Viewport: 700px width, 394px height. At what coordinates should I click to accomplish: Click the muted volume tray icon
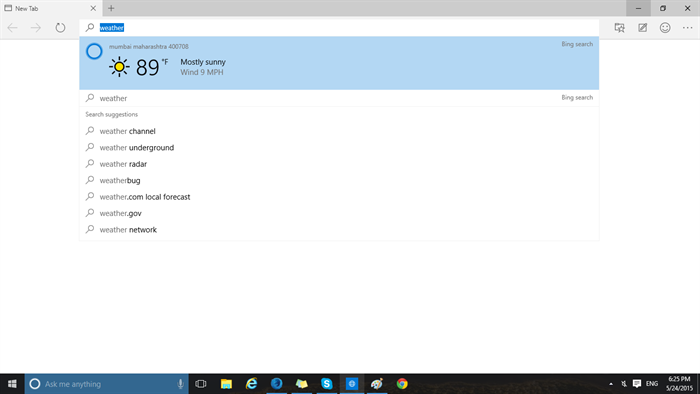[x=624, y=384]
